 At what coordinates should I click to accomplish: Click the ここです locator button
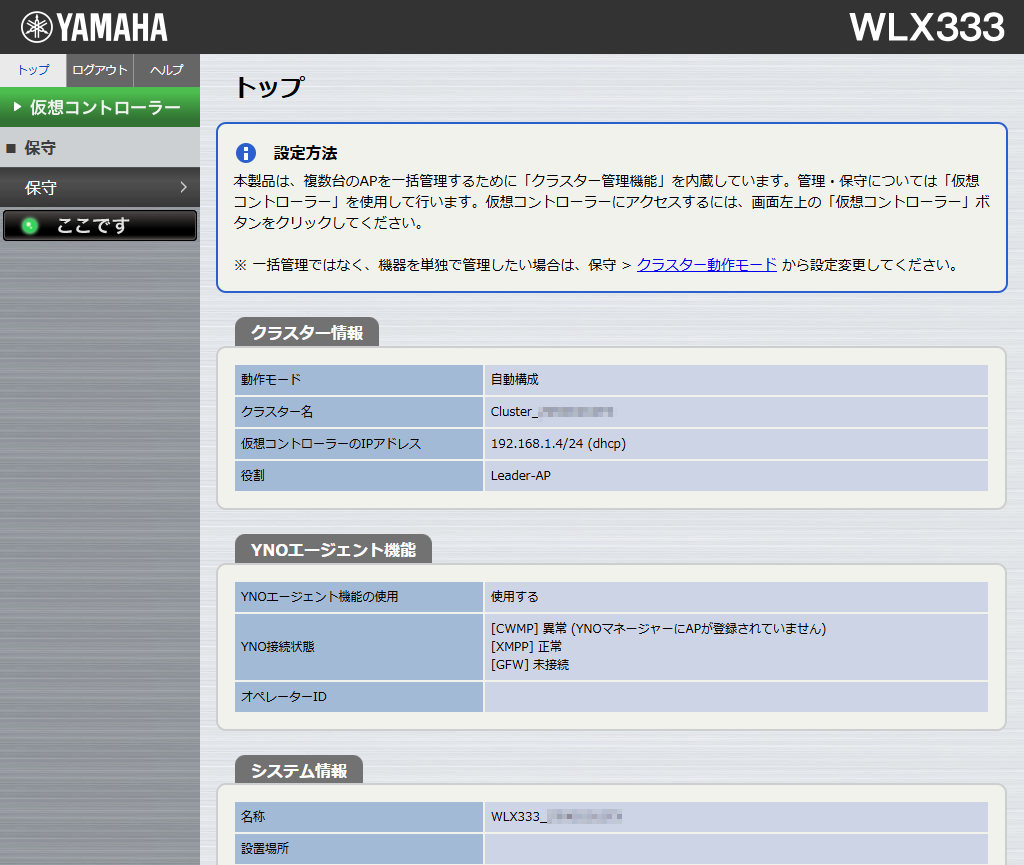tap(100, 225)
